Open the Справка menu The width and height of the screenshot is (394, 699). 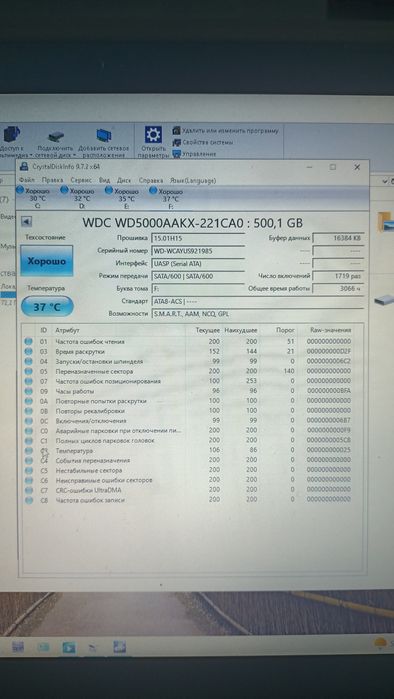(x=151, y=181)
